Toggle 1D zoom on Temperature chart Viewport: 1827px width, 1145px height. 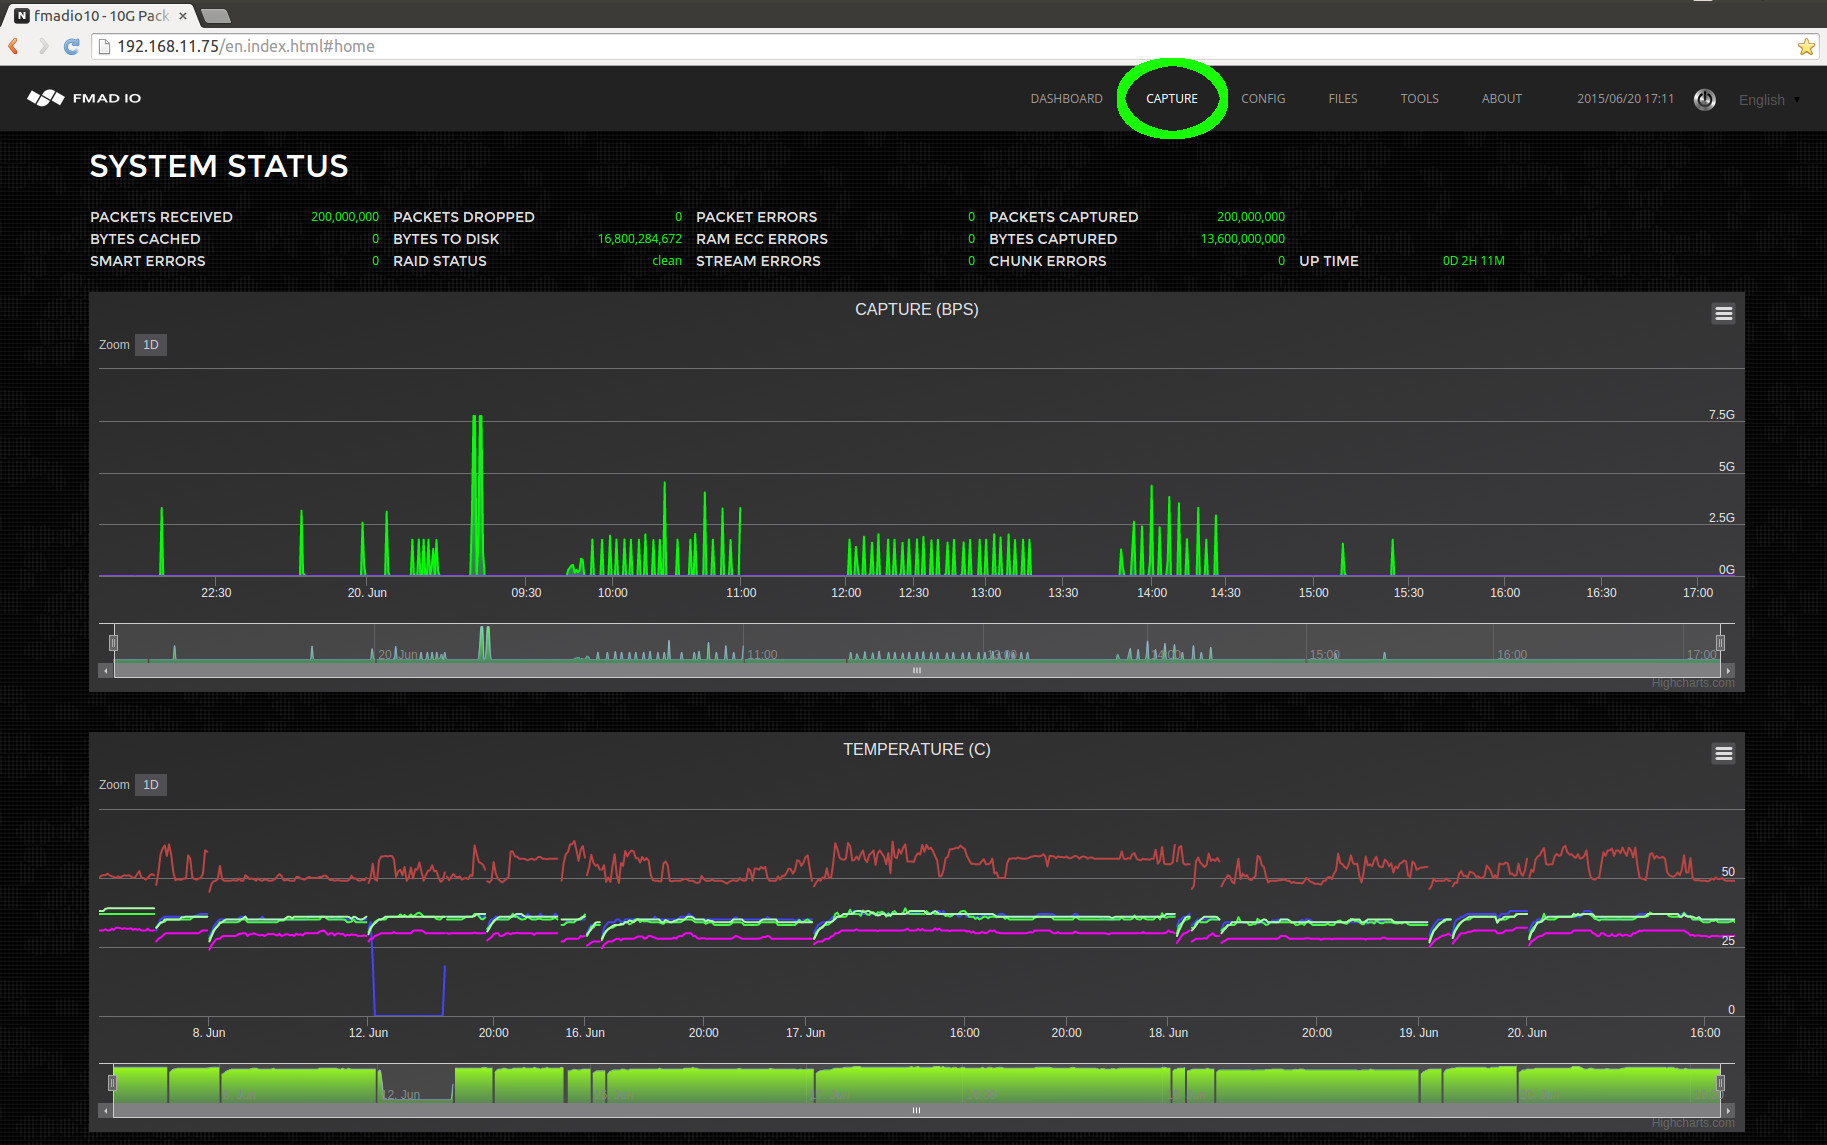(151, 785)
